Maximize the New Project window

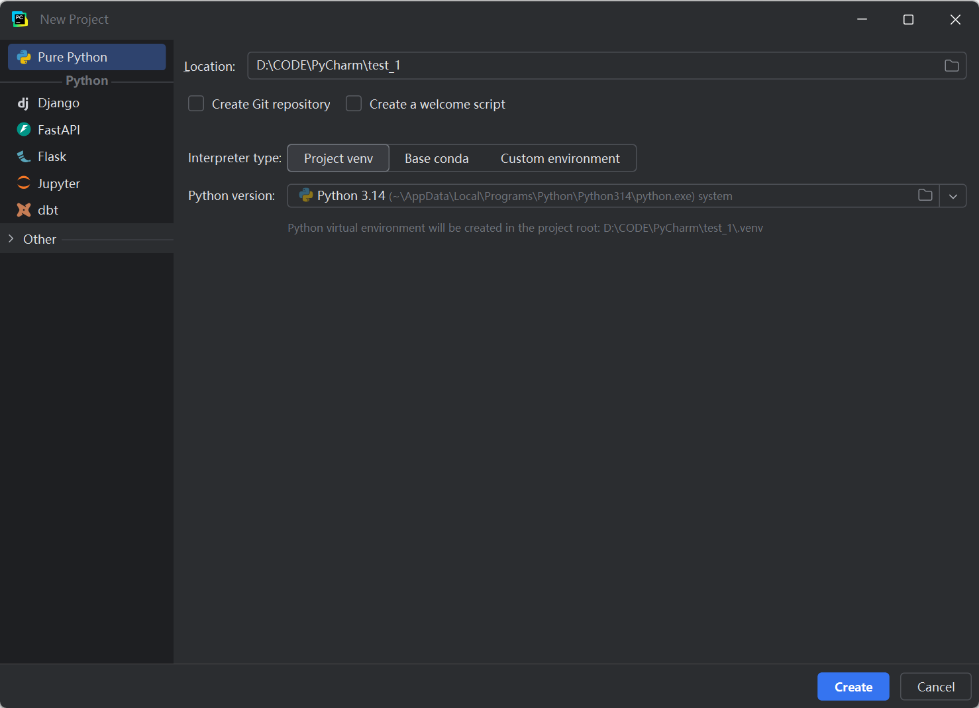coord(908,19)
